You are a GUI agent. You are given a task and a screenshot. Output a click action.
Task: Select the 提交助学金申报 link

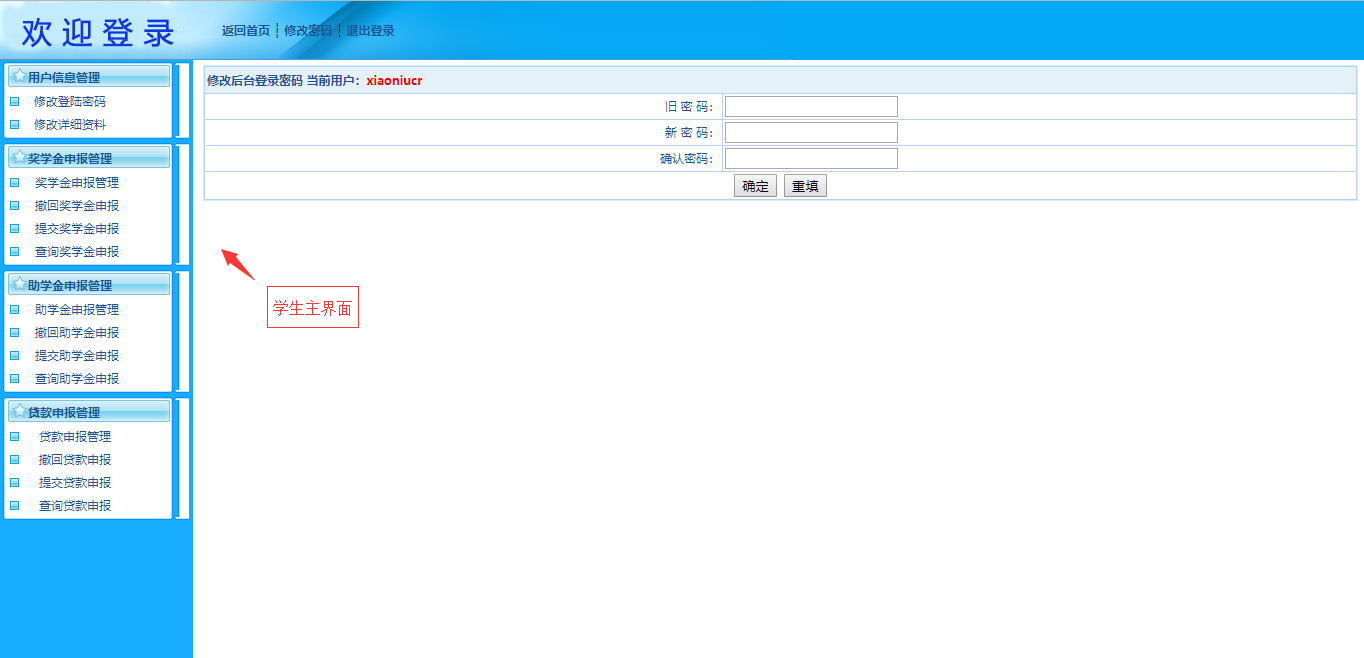click(77, 356)
